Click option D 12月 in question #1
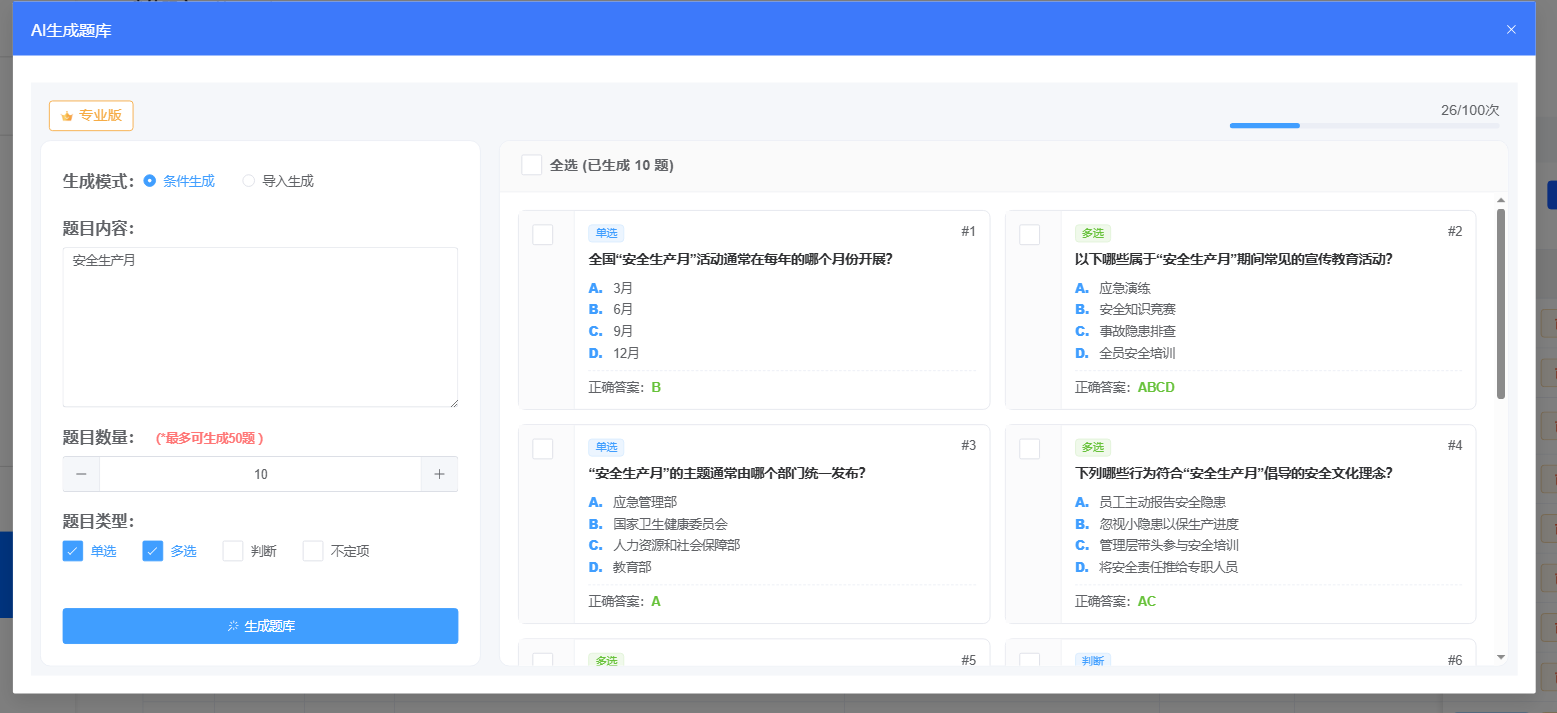 tap(614, 353)
